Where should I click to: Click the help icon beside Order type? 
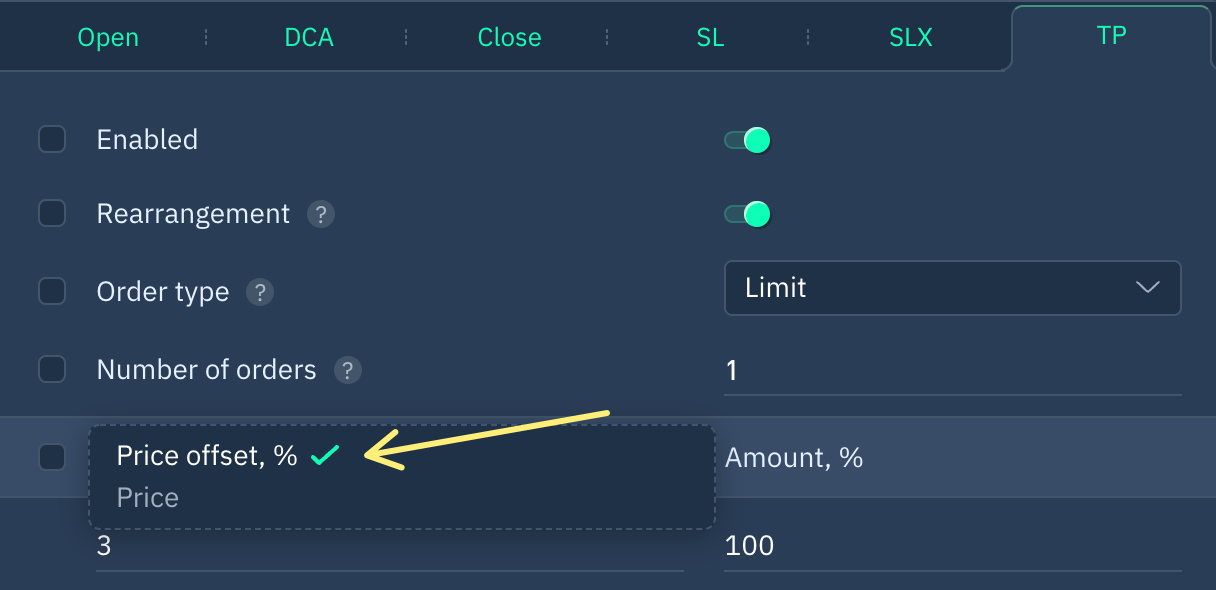(260, 292)
